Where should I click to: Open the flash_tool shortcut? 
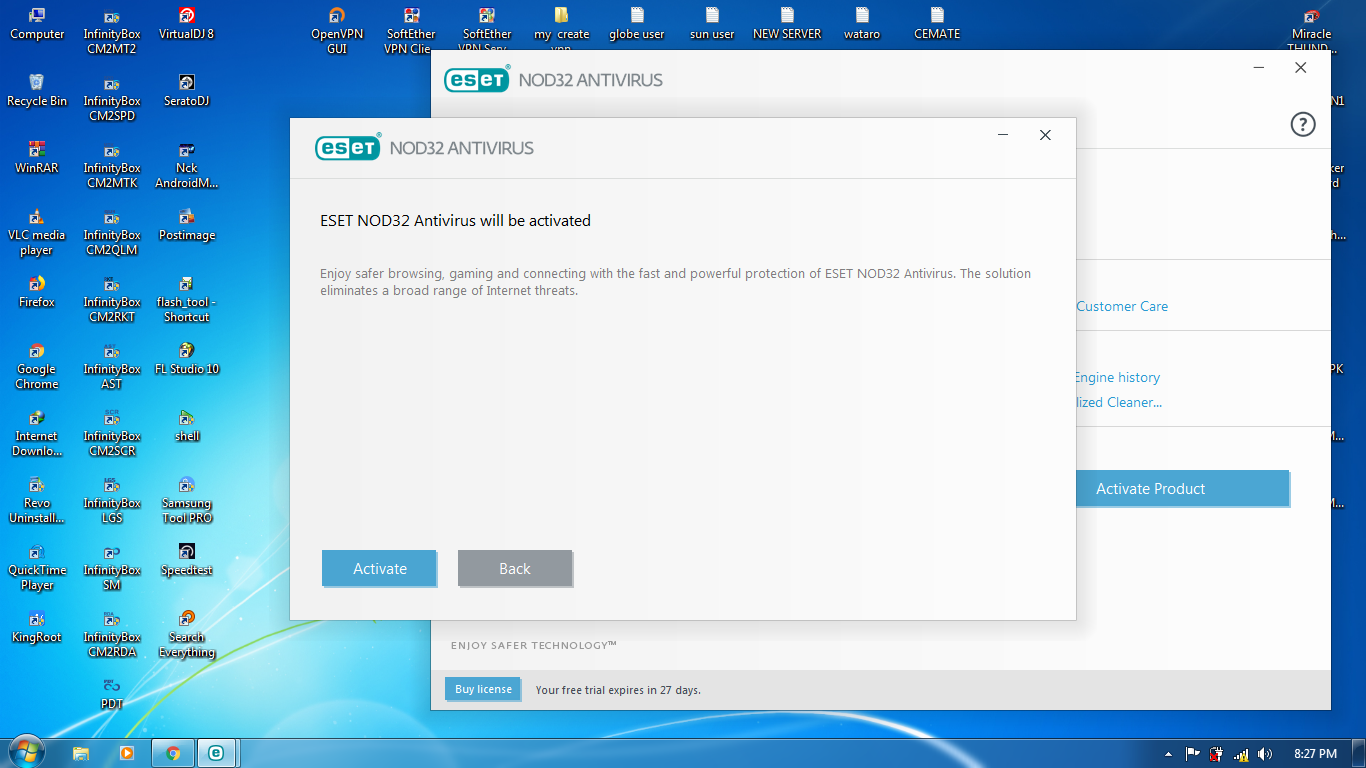pos(187,300)
